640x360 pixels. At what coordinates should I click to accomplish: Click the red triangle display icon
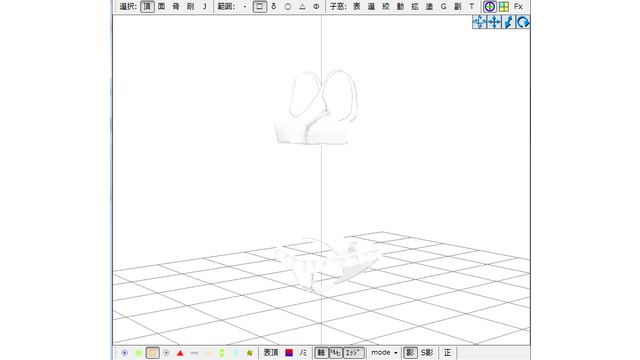(180, 353)
